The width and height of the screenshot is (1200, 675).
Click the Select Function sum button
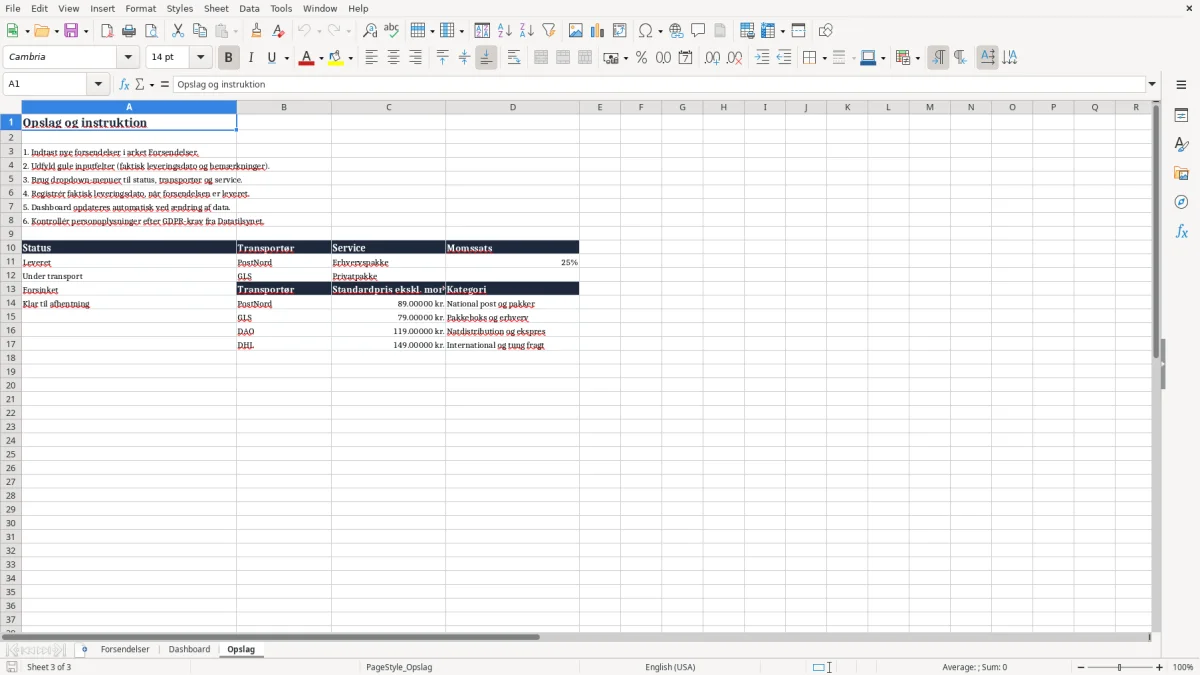pyautogui.click(x=140, y=85)
